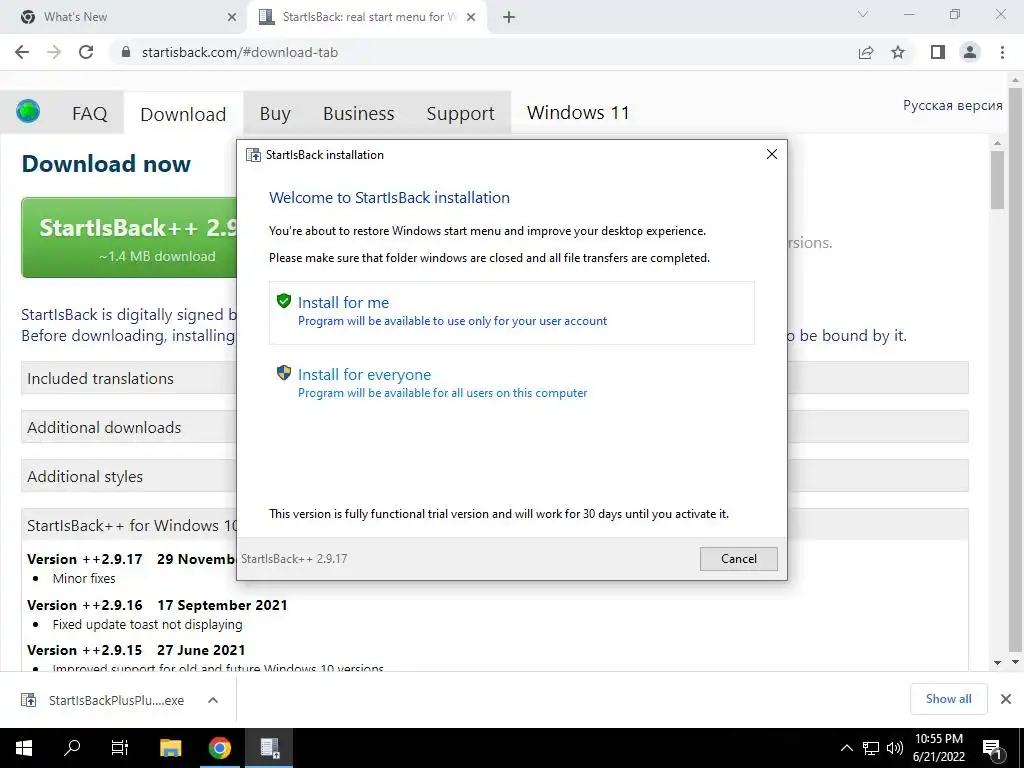Open the network tray icon
The height and width of the screenshot is (768, 1024).
point(871,748)
